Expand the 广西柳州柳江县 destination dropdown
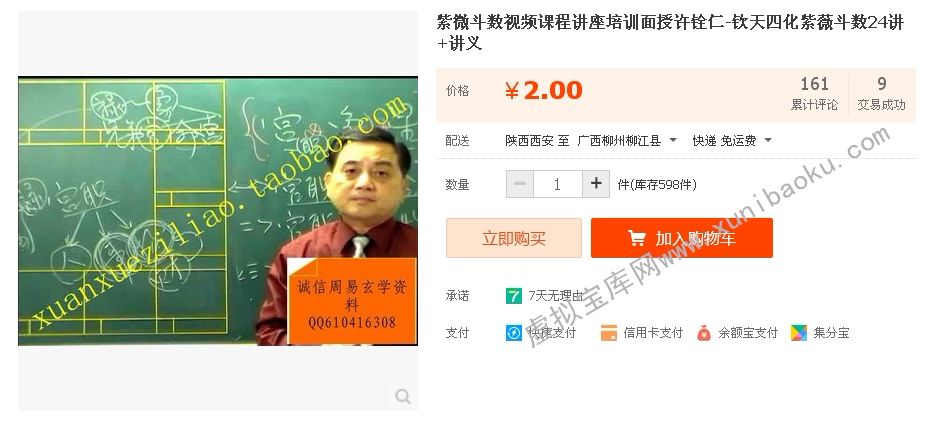This screenshot has height=421, width=926. tap(627, 141)
